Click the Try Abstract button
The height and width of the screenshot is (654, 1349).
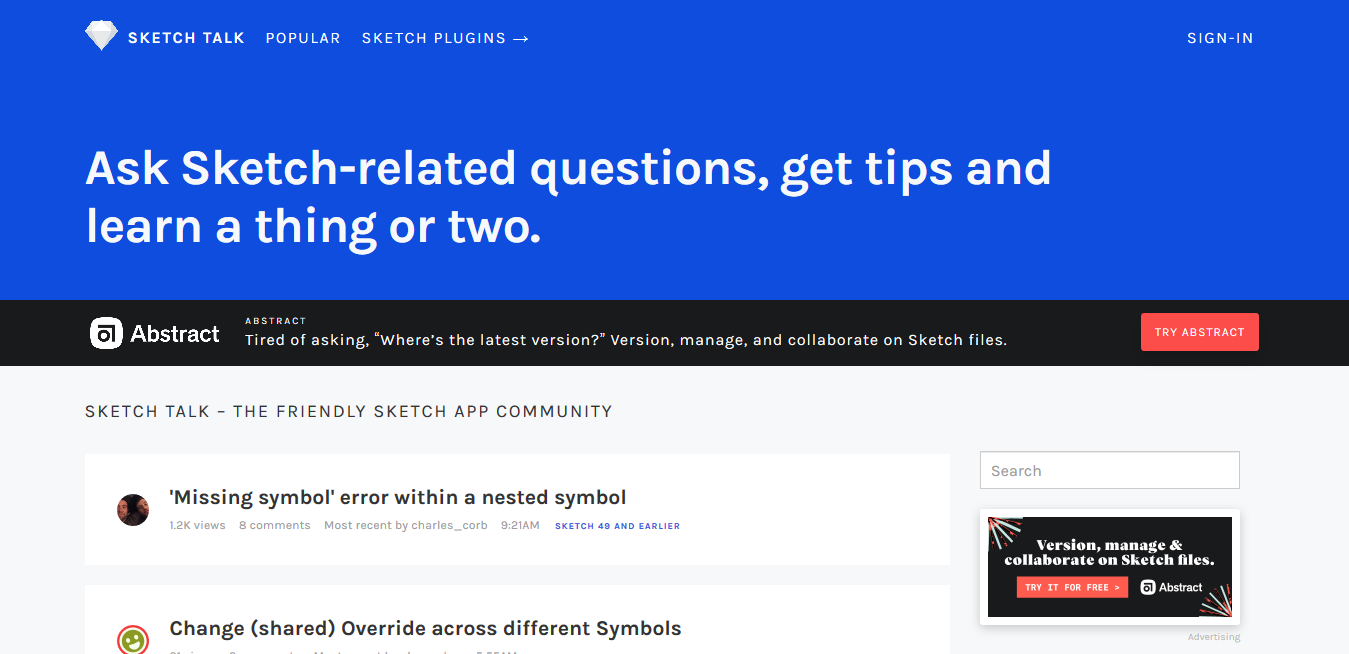coord(1199,332)
